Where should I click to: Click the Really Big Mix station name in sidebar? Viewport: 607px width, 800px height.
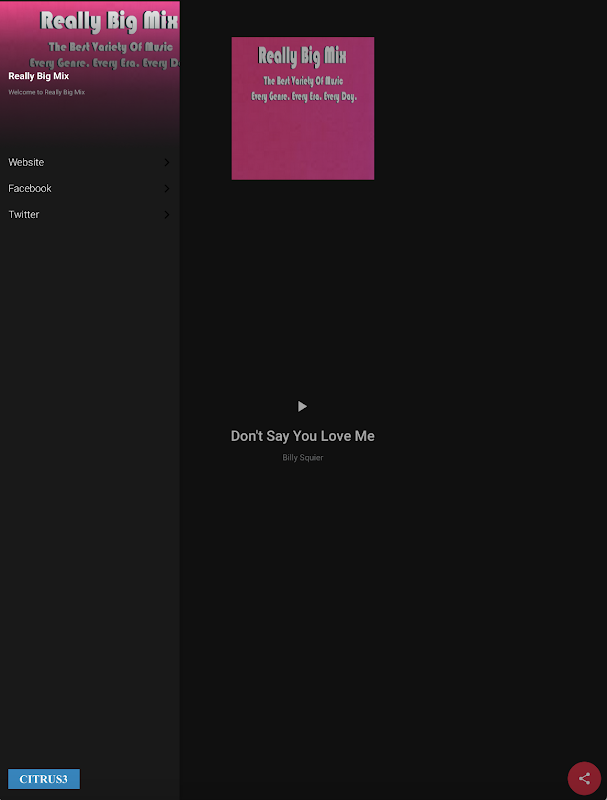39,76
